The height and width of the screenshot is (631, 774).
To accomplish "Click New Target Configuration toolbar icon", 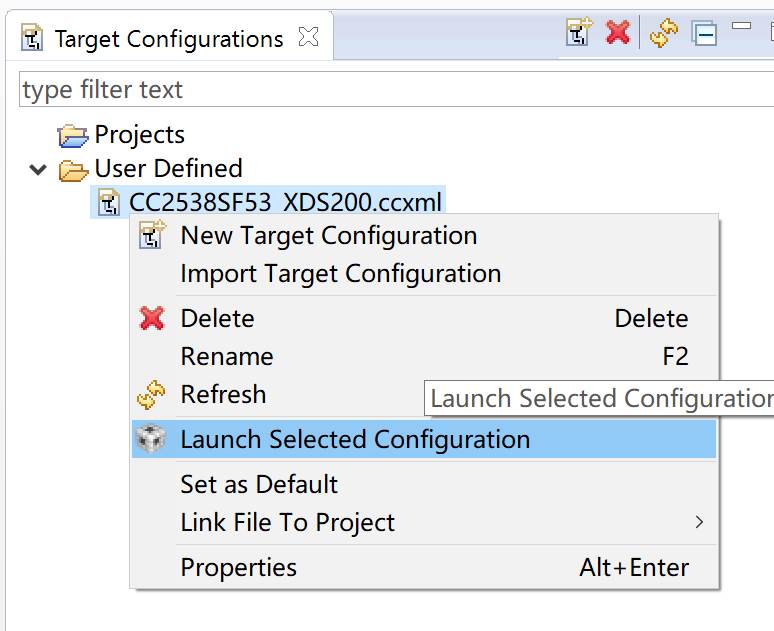I will 579,33.
